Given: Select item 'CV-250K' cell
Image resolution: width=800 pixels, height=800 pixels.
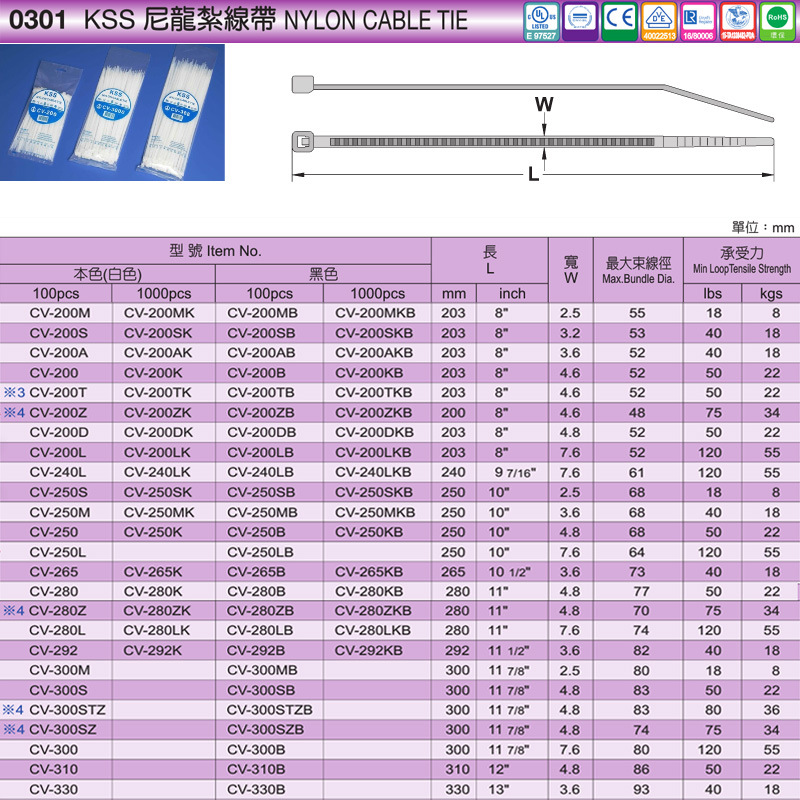Looking at the screenshot, I should tap(153, 532).
